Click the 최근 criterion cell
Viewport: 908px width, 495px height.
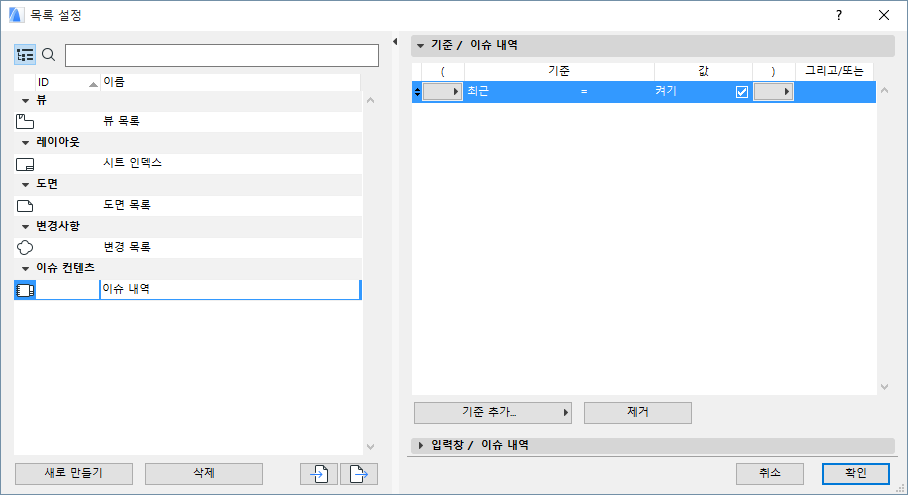click(478, 91)
